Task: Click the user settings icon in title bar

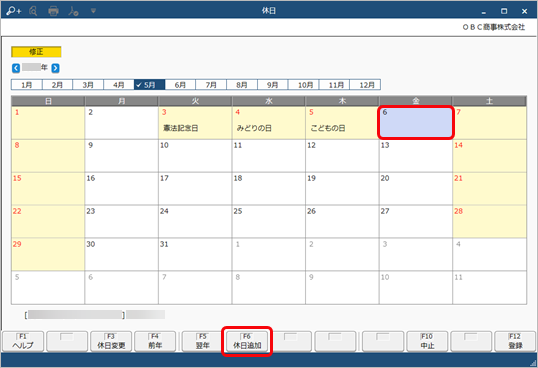Action: (x=73, y=11)
